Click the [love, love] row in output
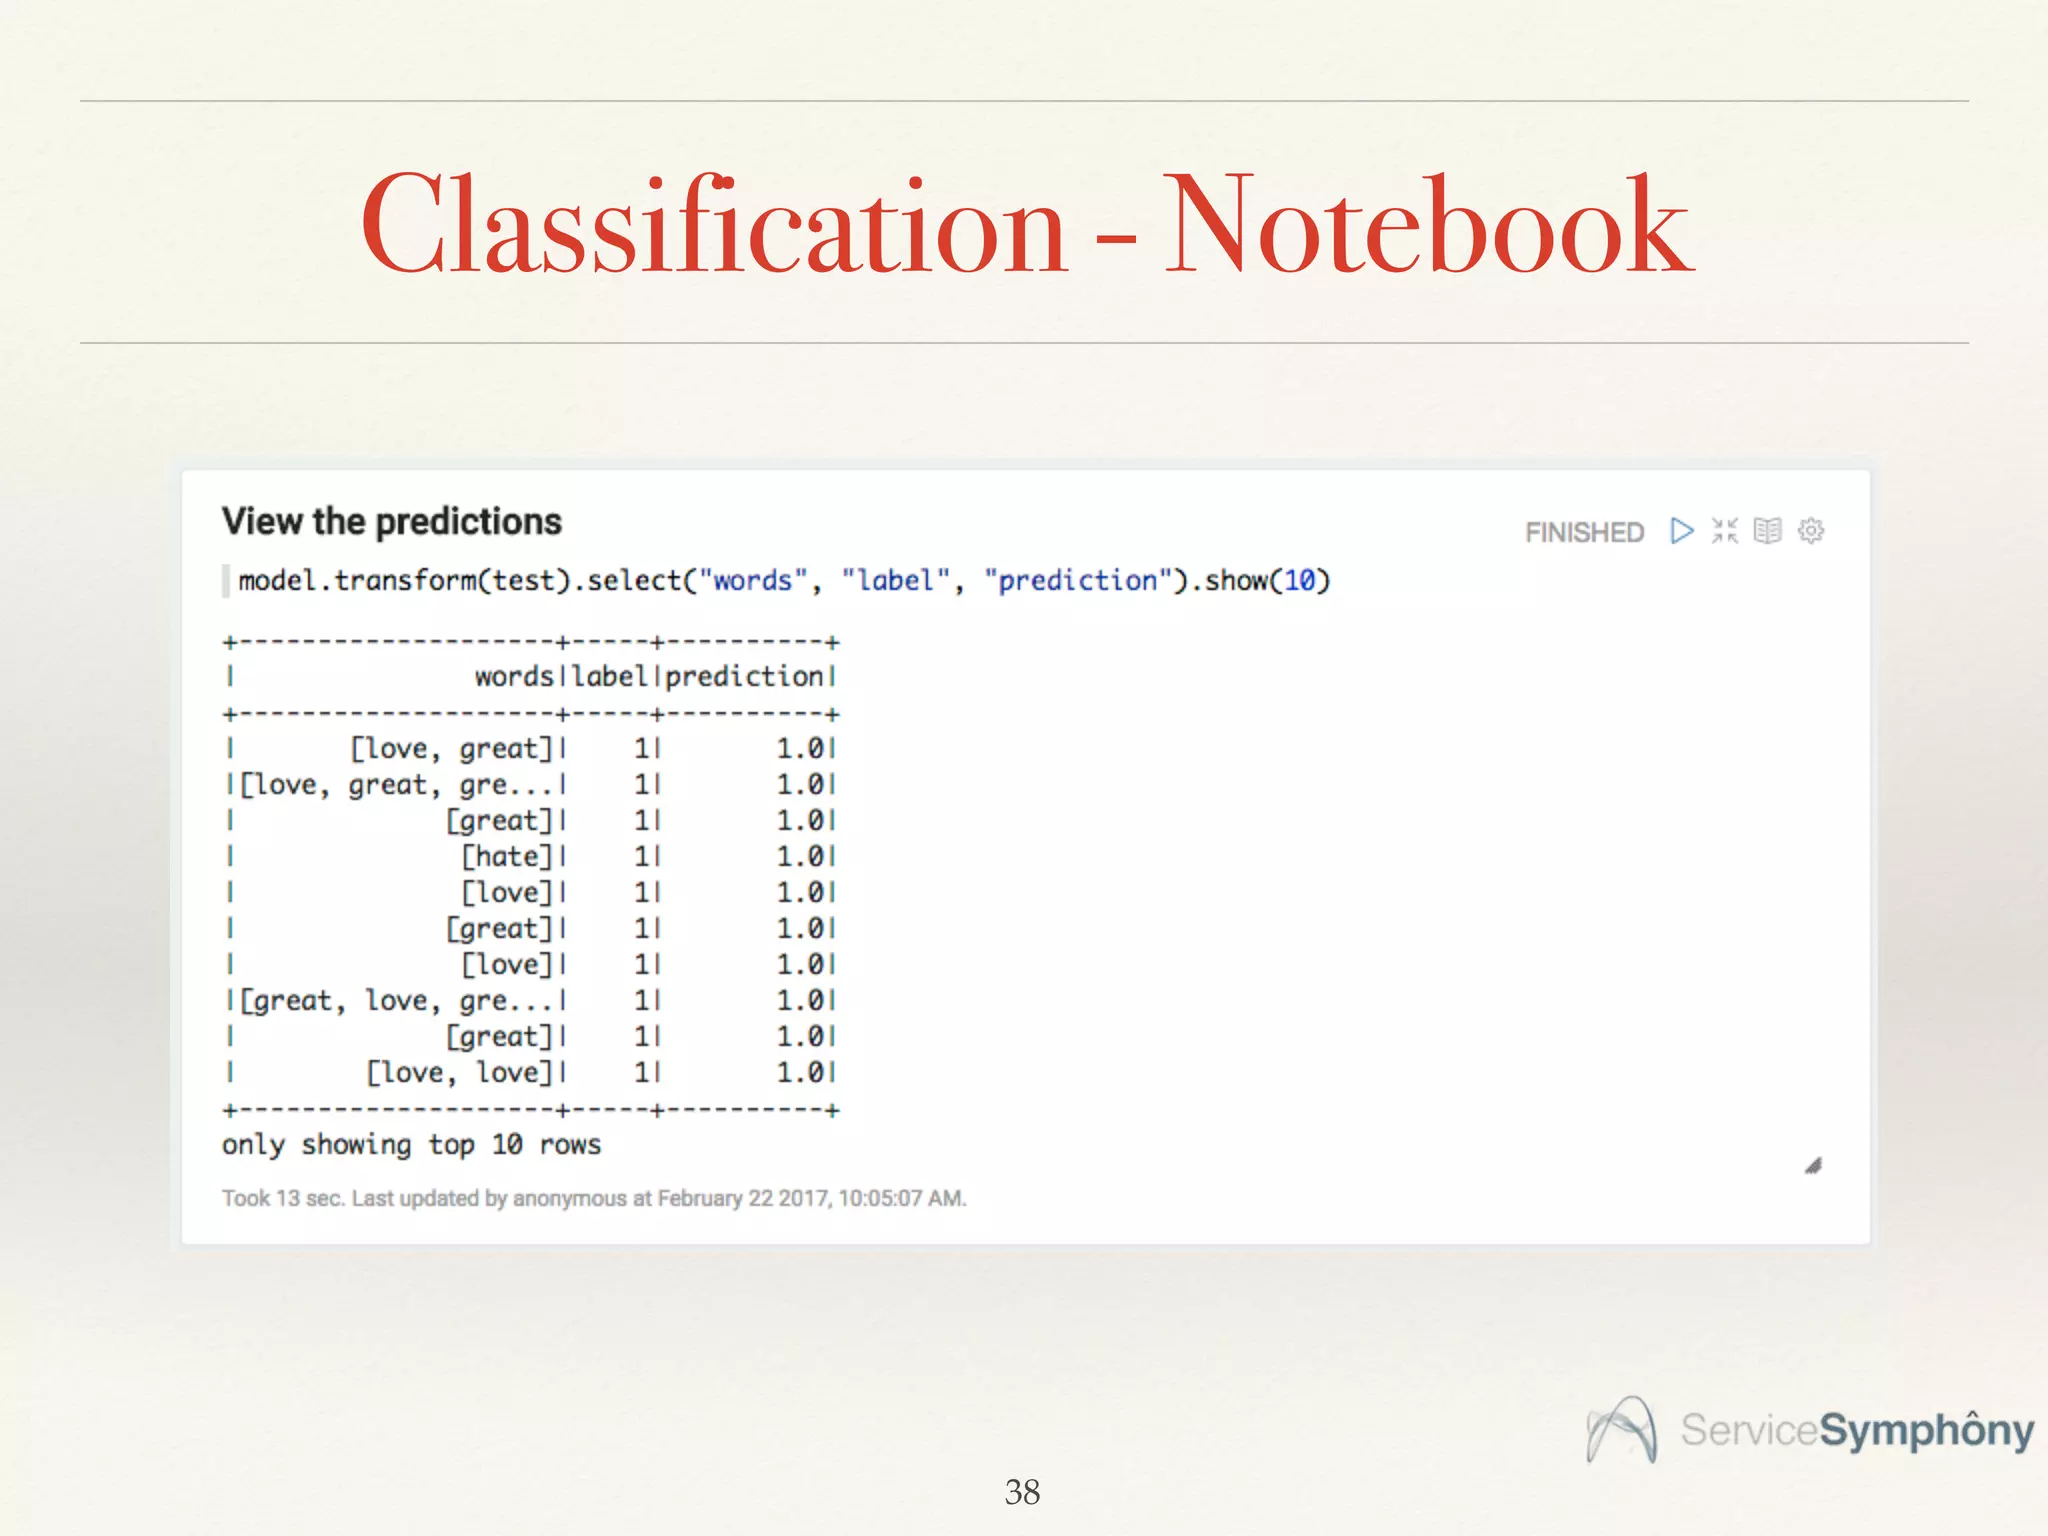The width and height of the screenshot is (2048, 1536). [x=459, y=1073]
